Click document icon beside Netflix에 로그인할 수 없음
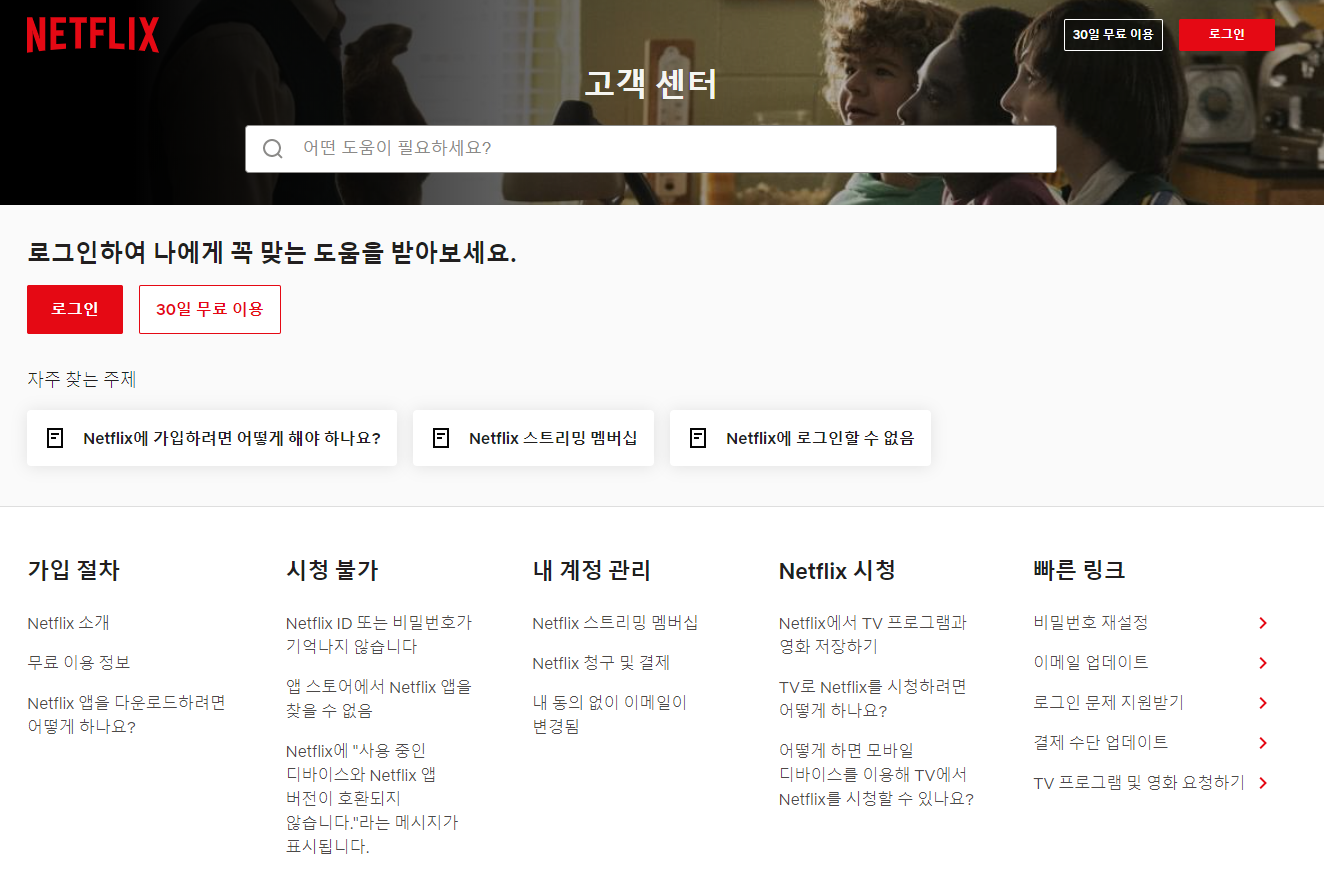 tap(698, 438)
